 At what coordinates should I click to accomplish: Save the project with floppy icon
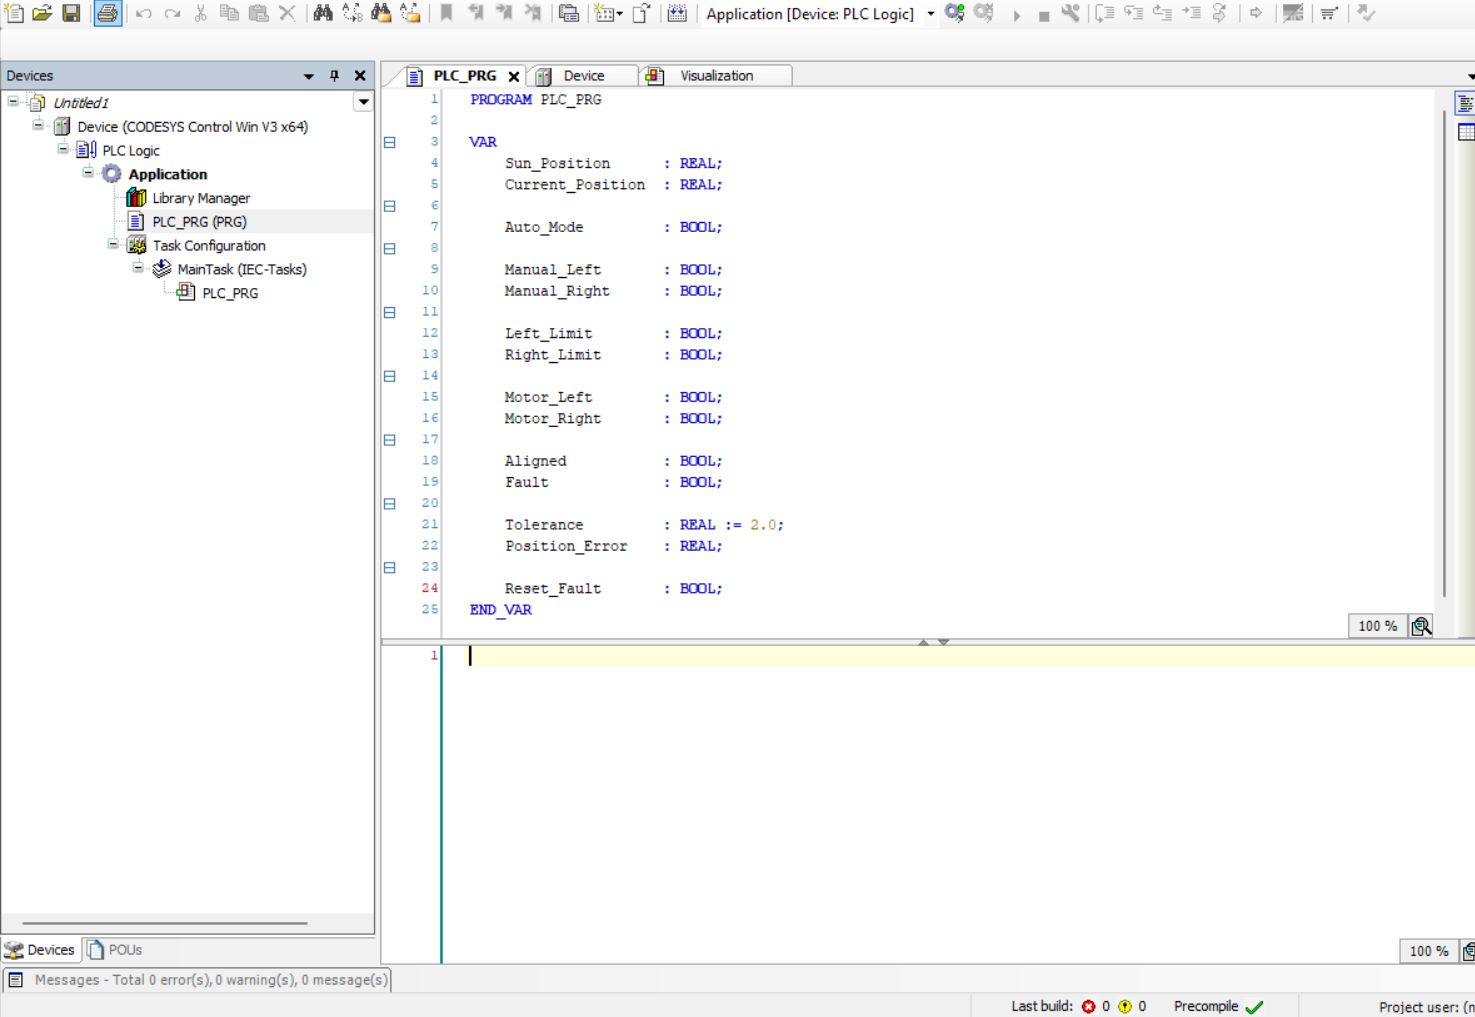coord(71,13)
